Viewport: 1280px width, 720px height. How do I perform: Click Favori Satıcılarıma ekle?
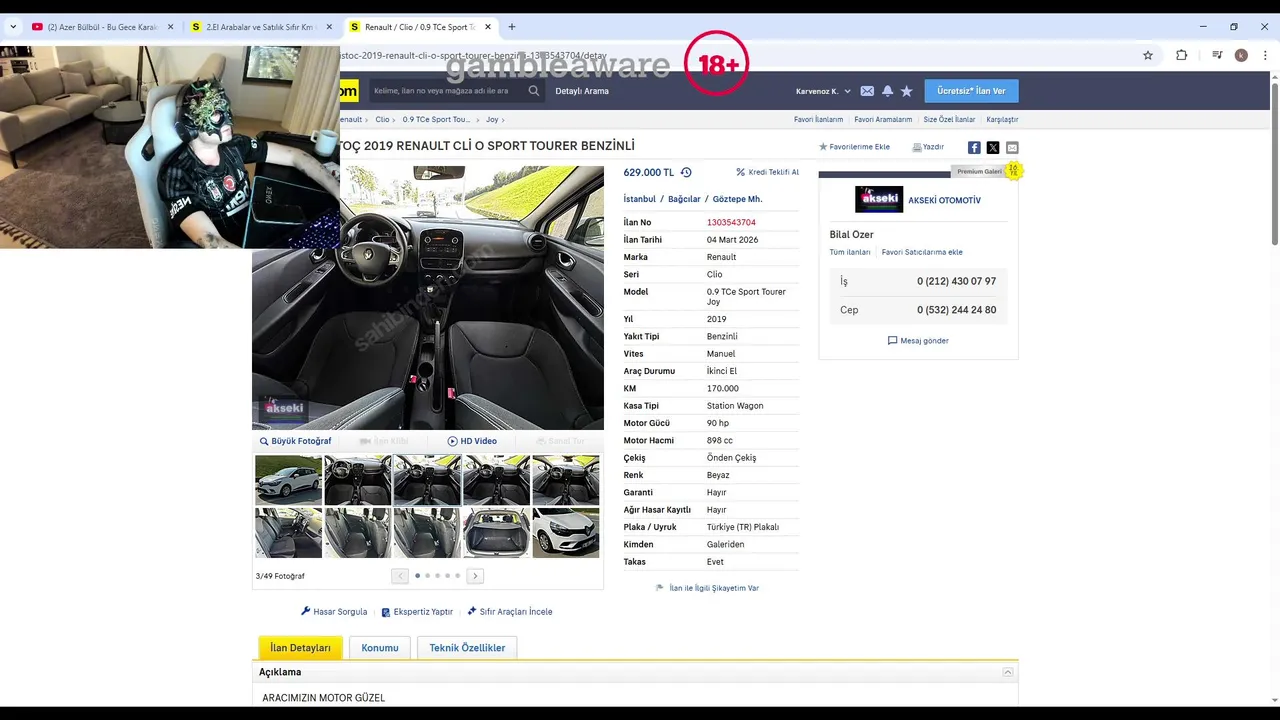click(922, 252)
